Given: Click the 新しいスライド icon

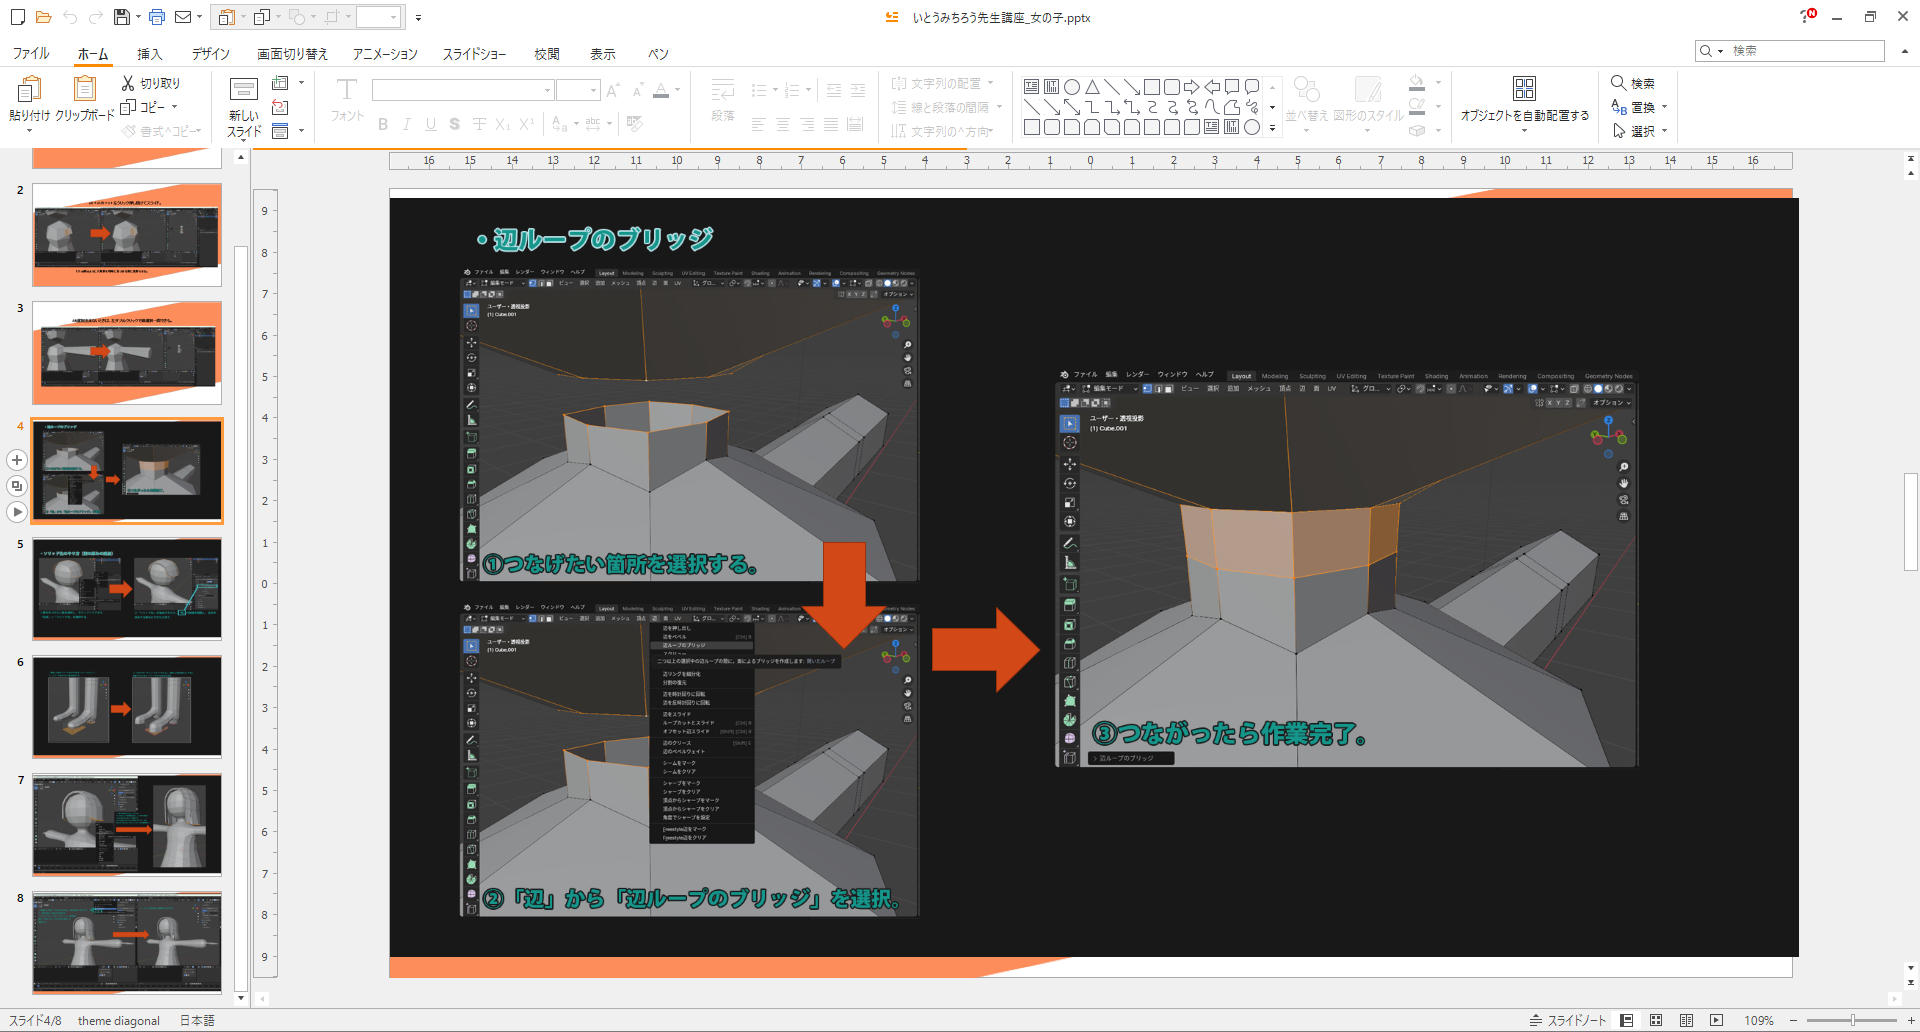Looking at the screenshot, I should pyautogui.click(x=244, y=90).
